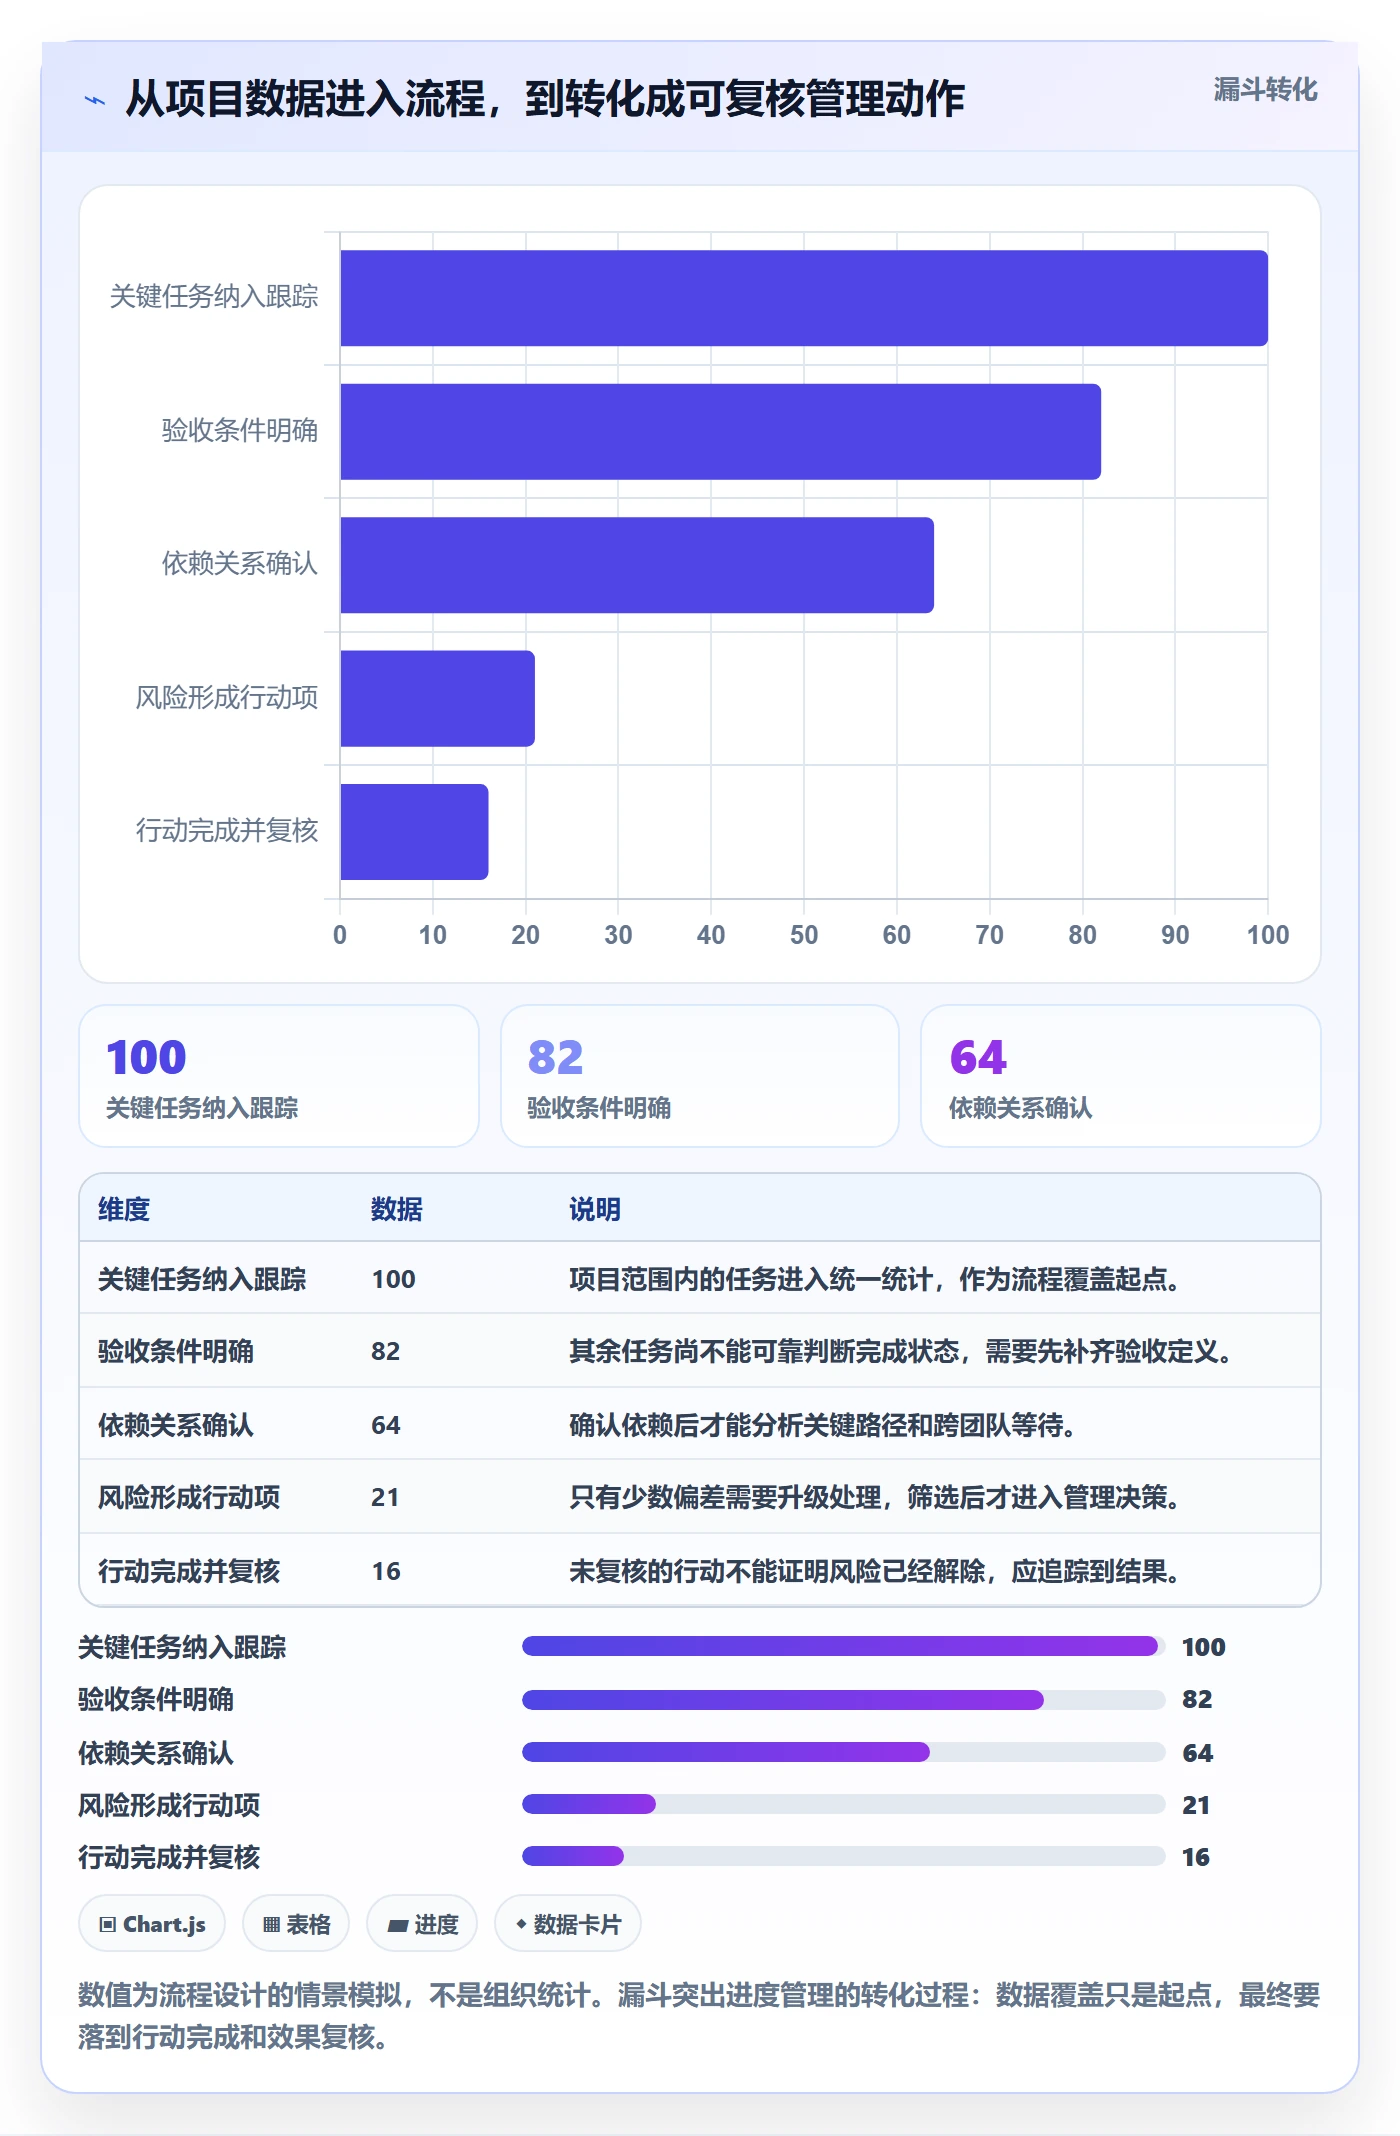The image size is (1400, 2136).
Task: Click the 验收条件明确 chart bar
Action: tap(720, 431)
